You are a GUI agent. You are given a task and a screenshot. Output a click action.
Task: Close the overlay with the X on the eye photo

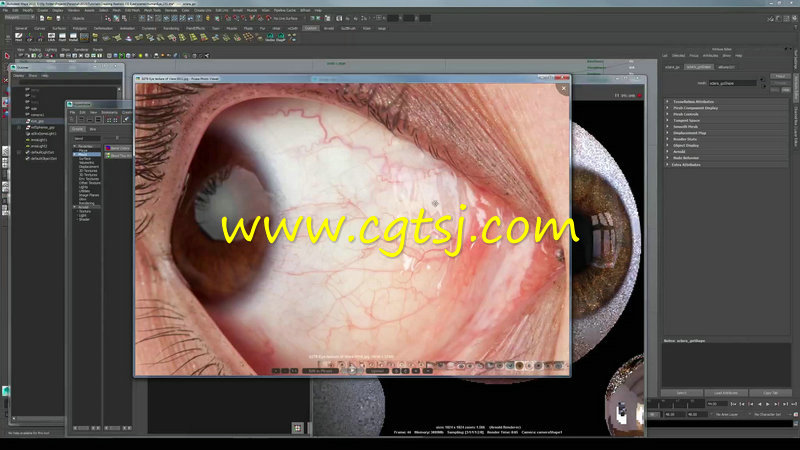[563, 88]
